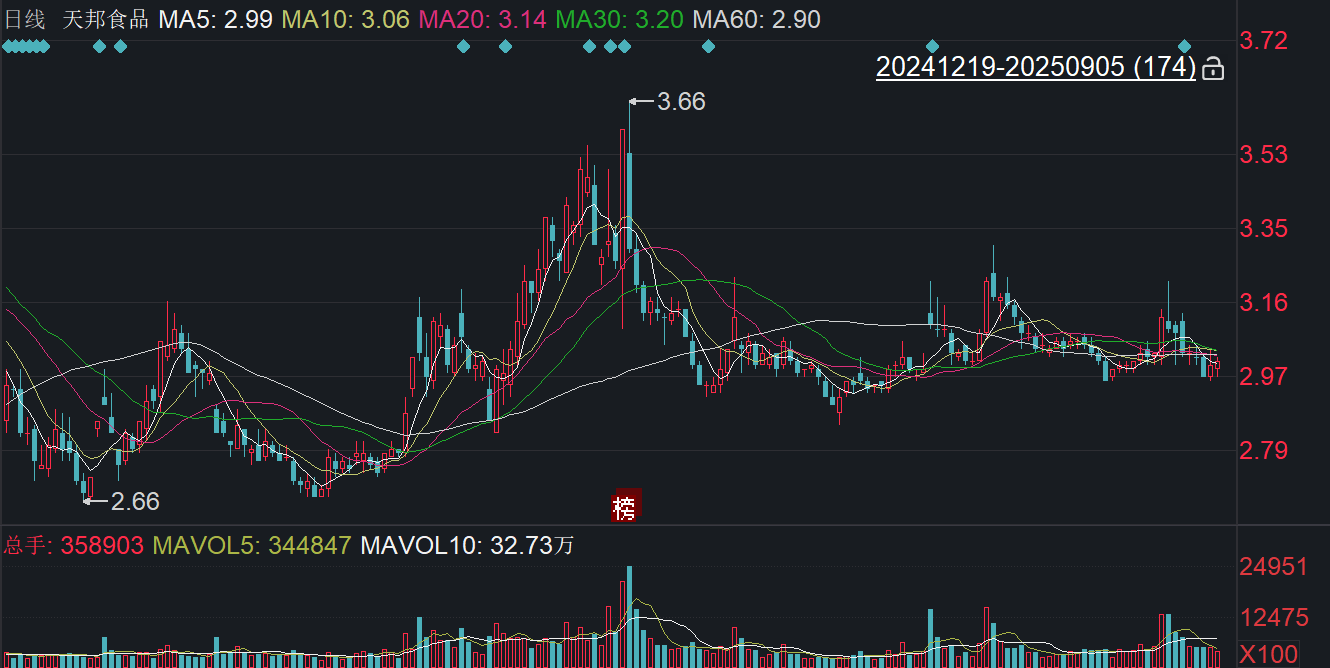The image size is (1330, 668).
Task: Click the diamond marker below the MA60 label
Action: pyautogui.click(x=708, y=46)
